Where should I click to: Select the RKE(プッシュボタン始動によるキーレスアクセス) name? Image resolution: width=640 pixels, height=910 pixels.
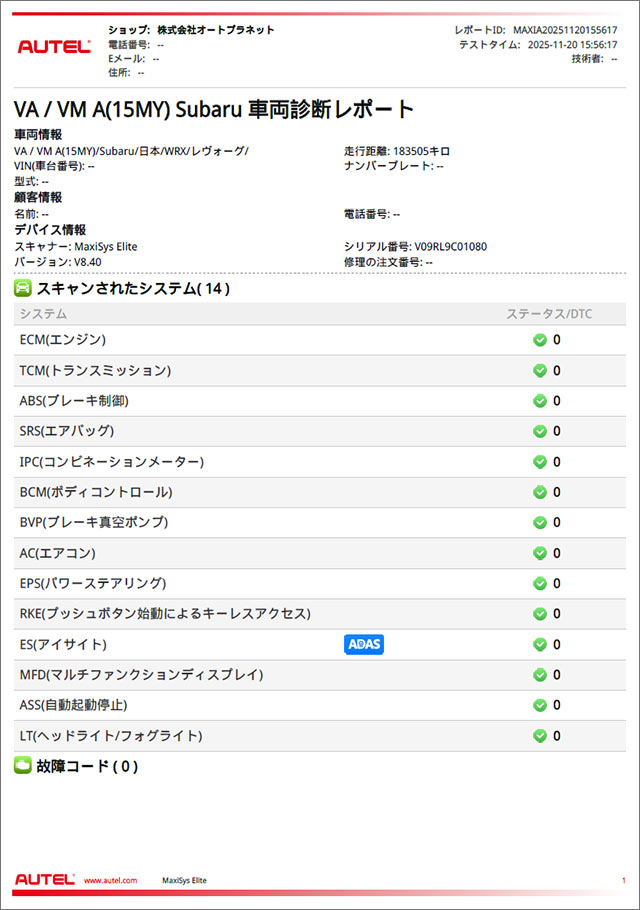(x=165, y=613)
